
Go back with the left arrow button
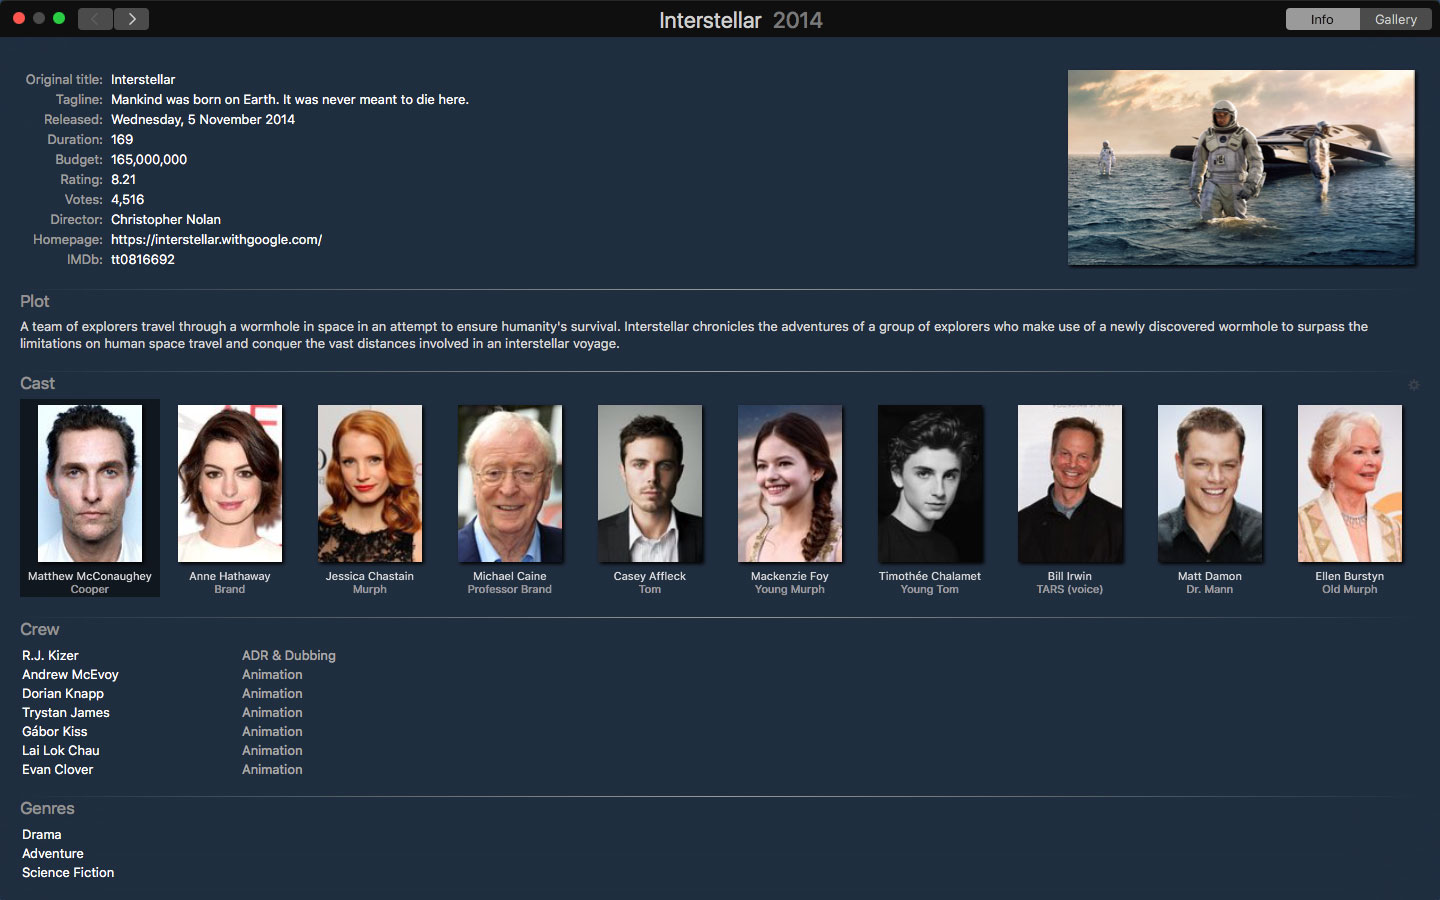[95, 19]
